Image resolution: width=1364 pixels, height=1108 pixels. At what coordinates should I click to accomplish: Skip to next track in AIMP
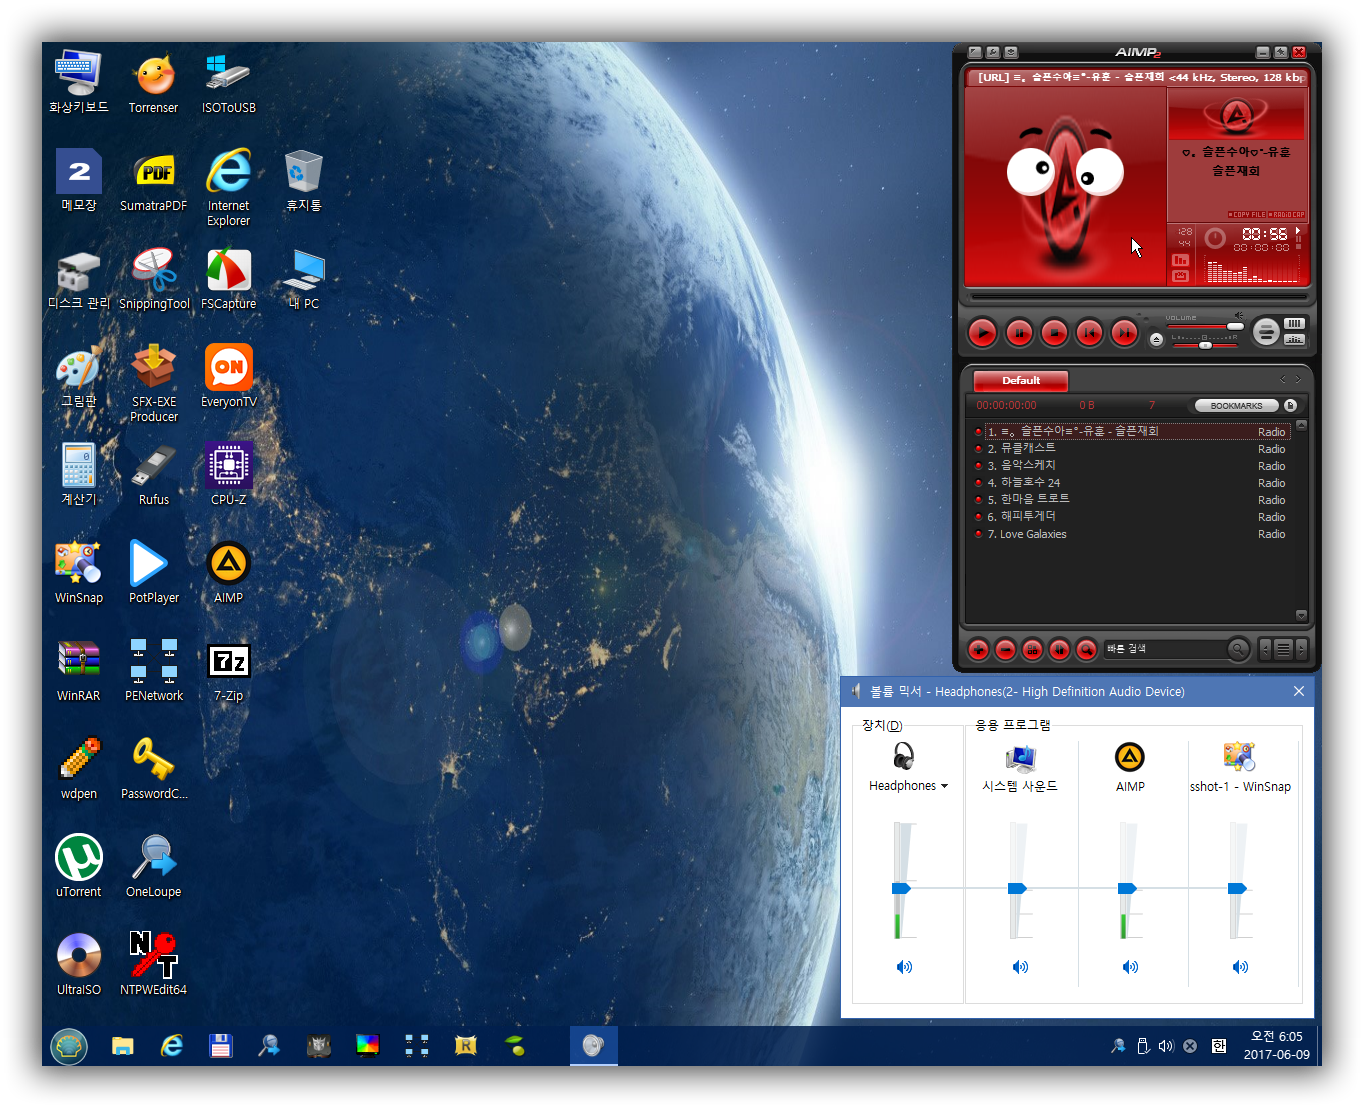pos(1124,332)
